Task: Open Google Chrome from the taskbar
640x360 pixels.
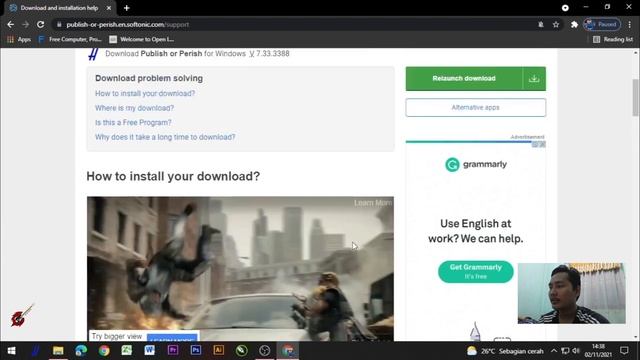Action: [x=104, y=351]
